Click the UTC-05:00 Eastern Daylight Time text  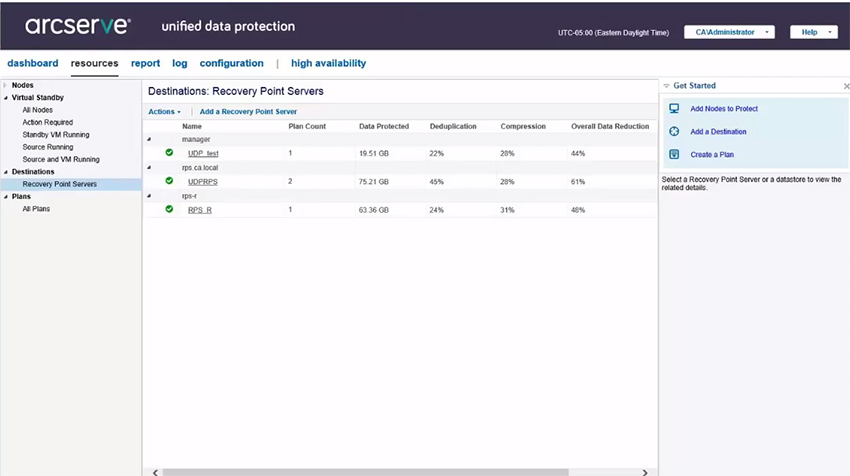click(x=613, y=33)
